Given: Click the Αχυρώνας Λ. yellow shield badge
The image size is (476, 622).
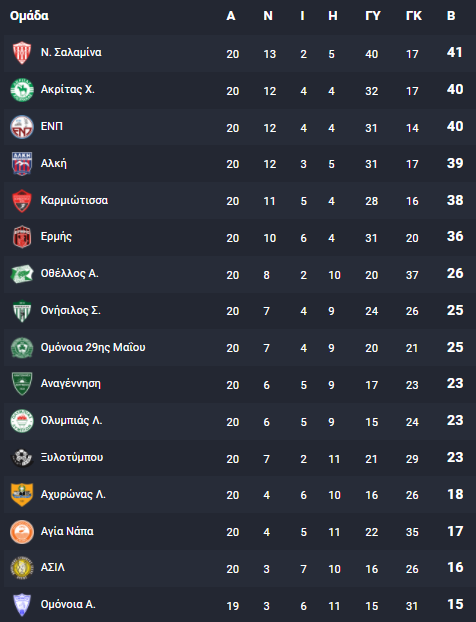Looking at the screenshot, I should 22,495.
